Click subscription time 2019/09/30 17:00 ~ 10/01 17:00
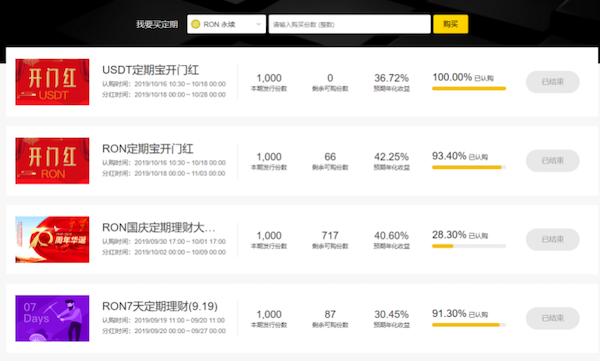This screenshot has width=600, height=361. pos(180,242)
